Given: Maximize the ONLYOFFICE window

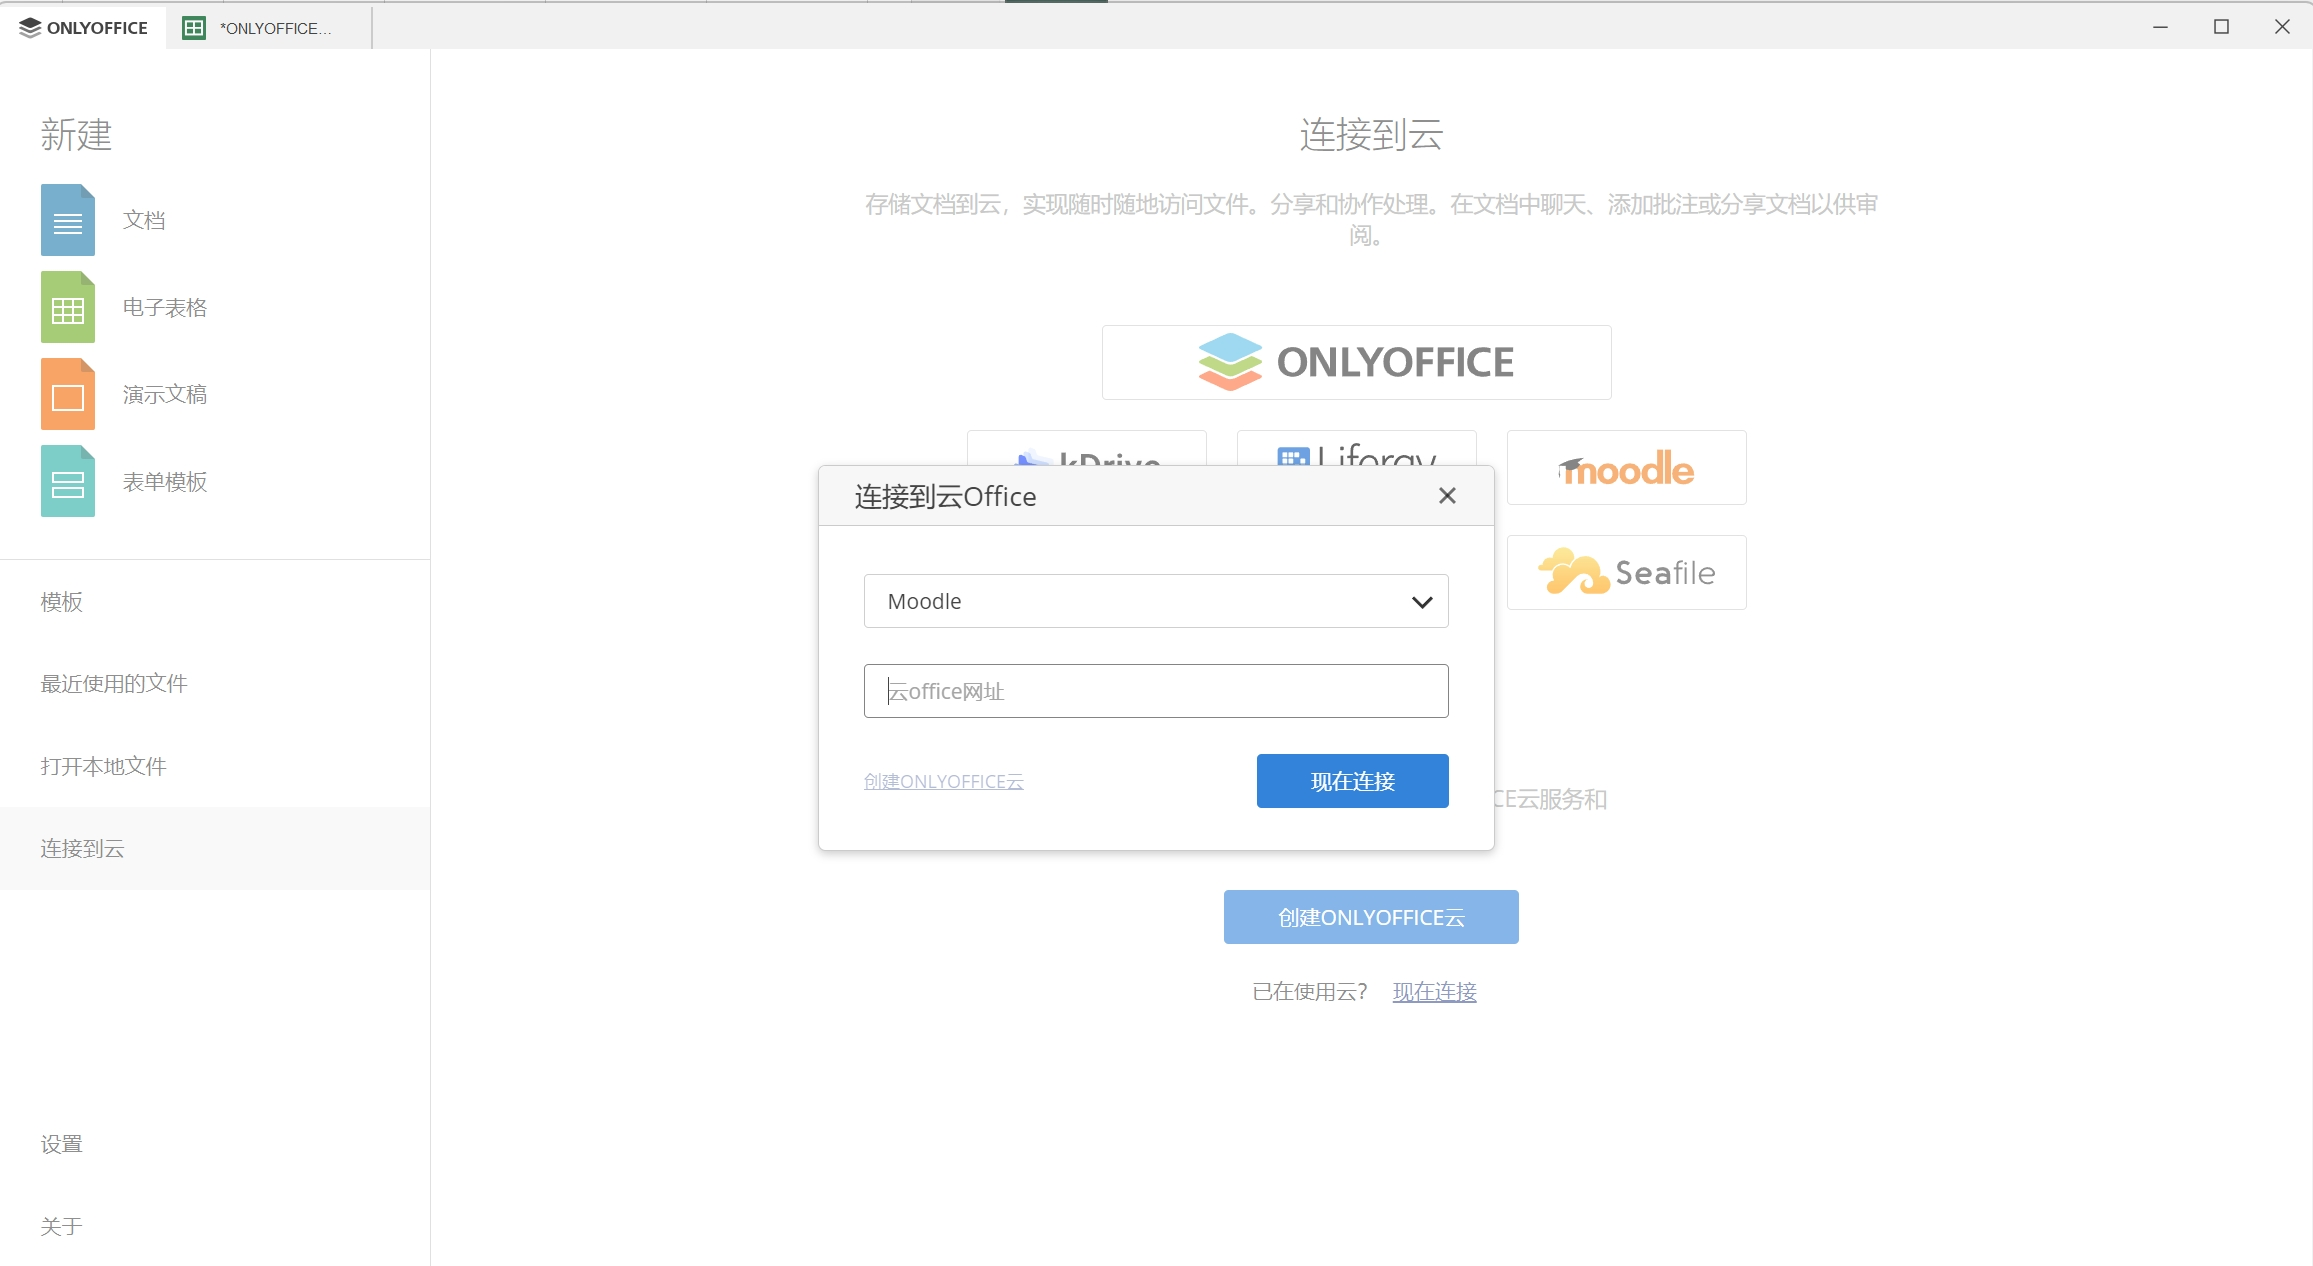Looking at the screenshot, I should 2221,27.
